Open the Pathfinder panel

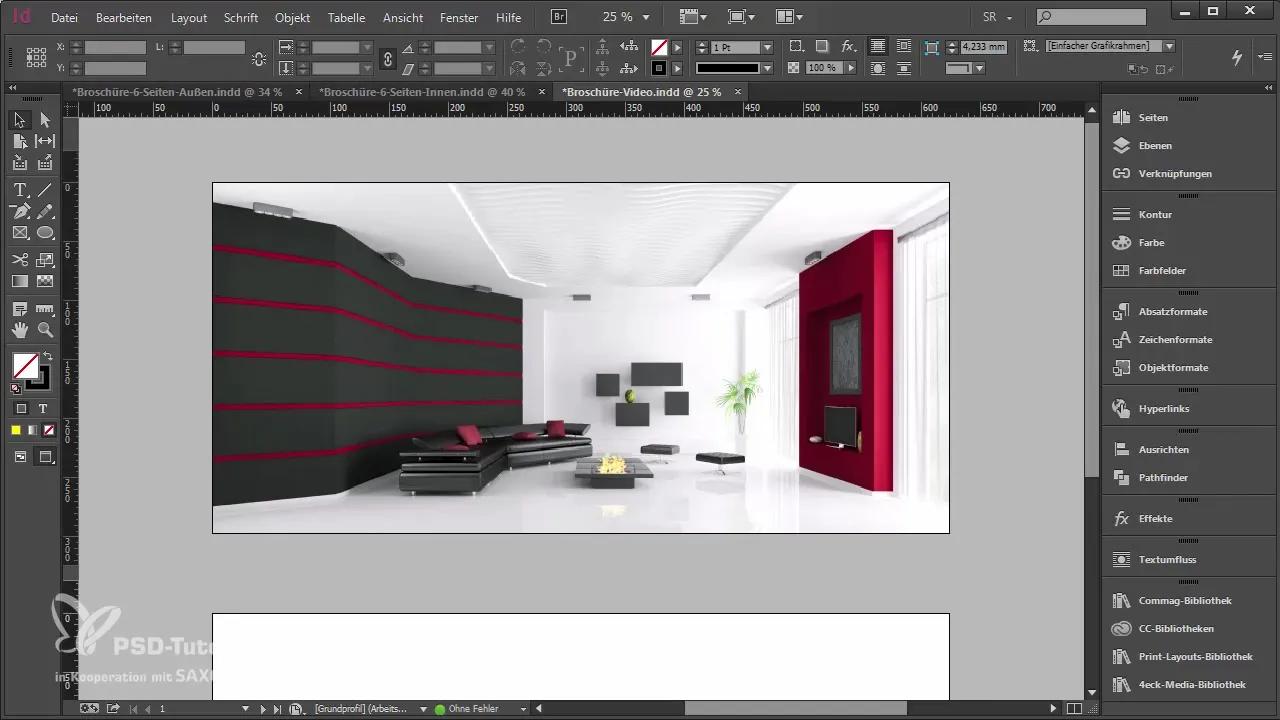click(1163, 477)
